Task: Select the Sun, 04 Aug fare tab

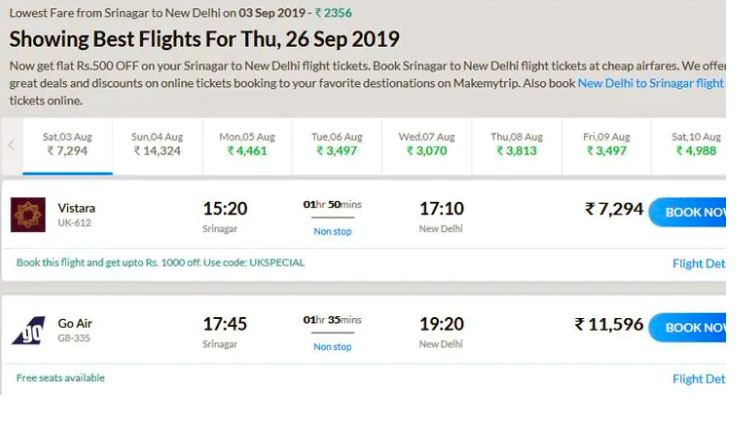Action: pyautogui.click(x=157, y=144)
